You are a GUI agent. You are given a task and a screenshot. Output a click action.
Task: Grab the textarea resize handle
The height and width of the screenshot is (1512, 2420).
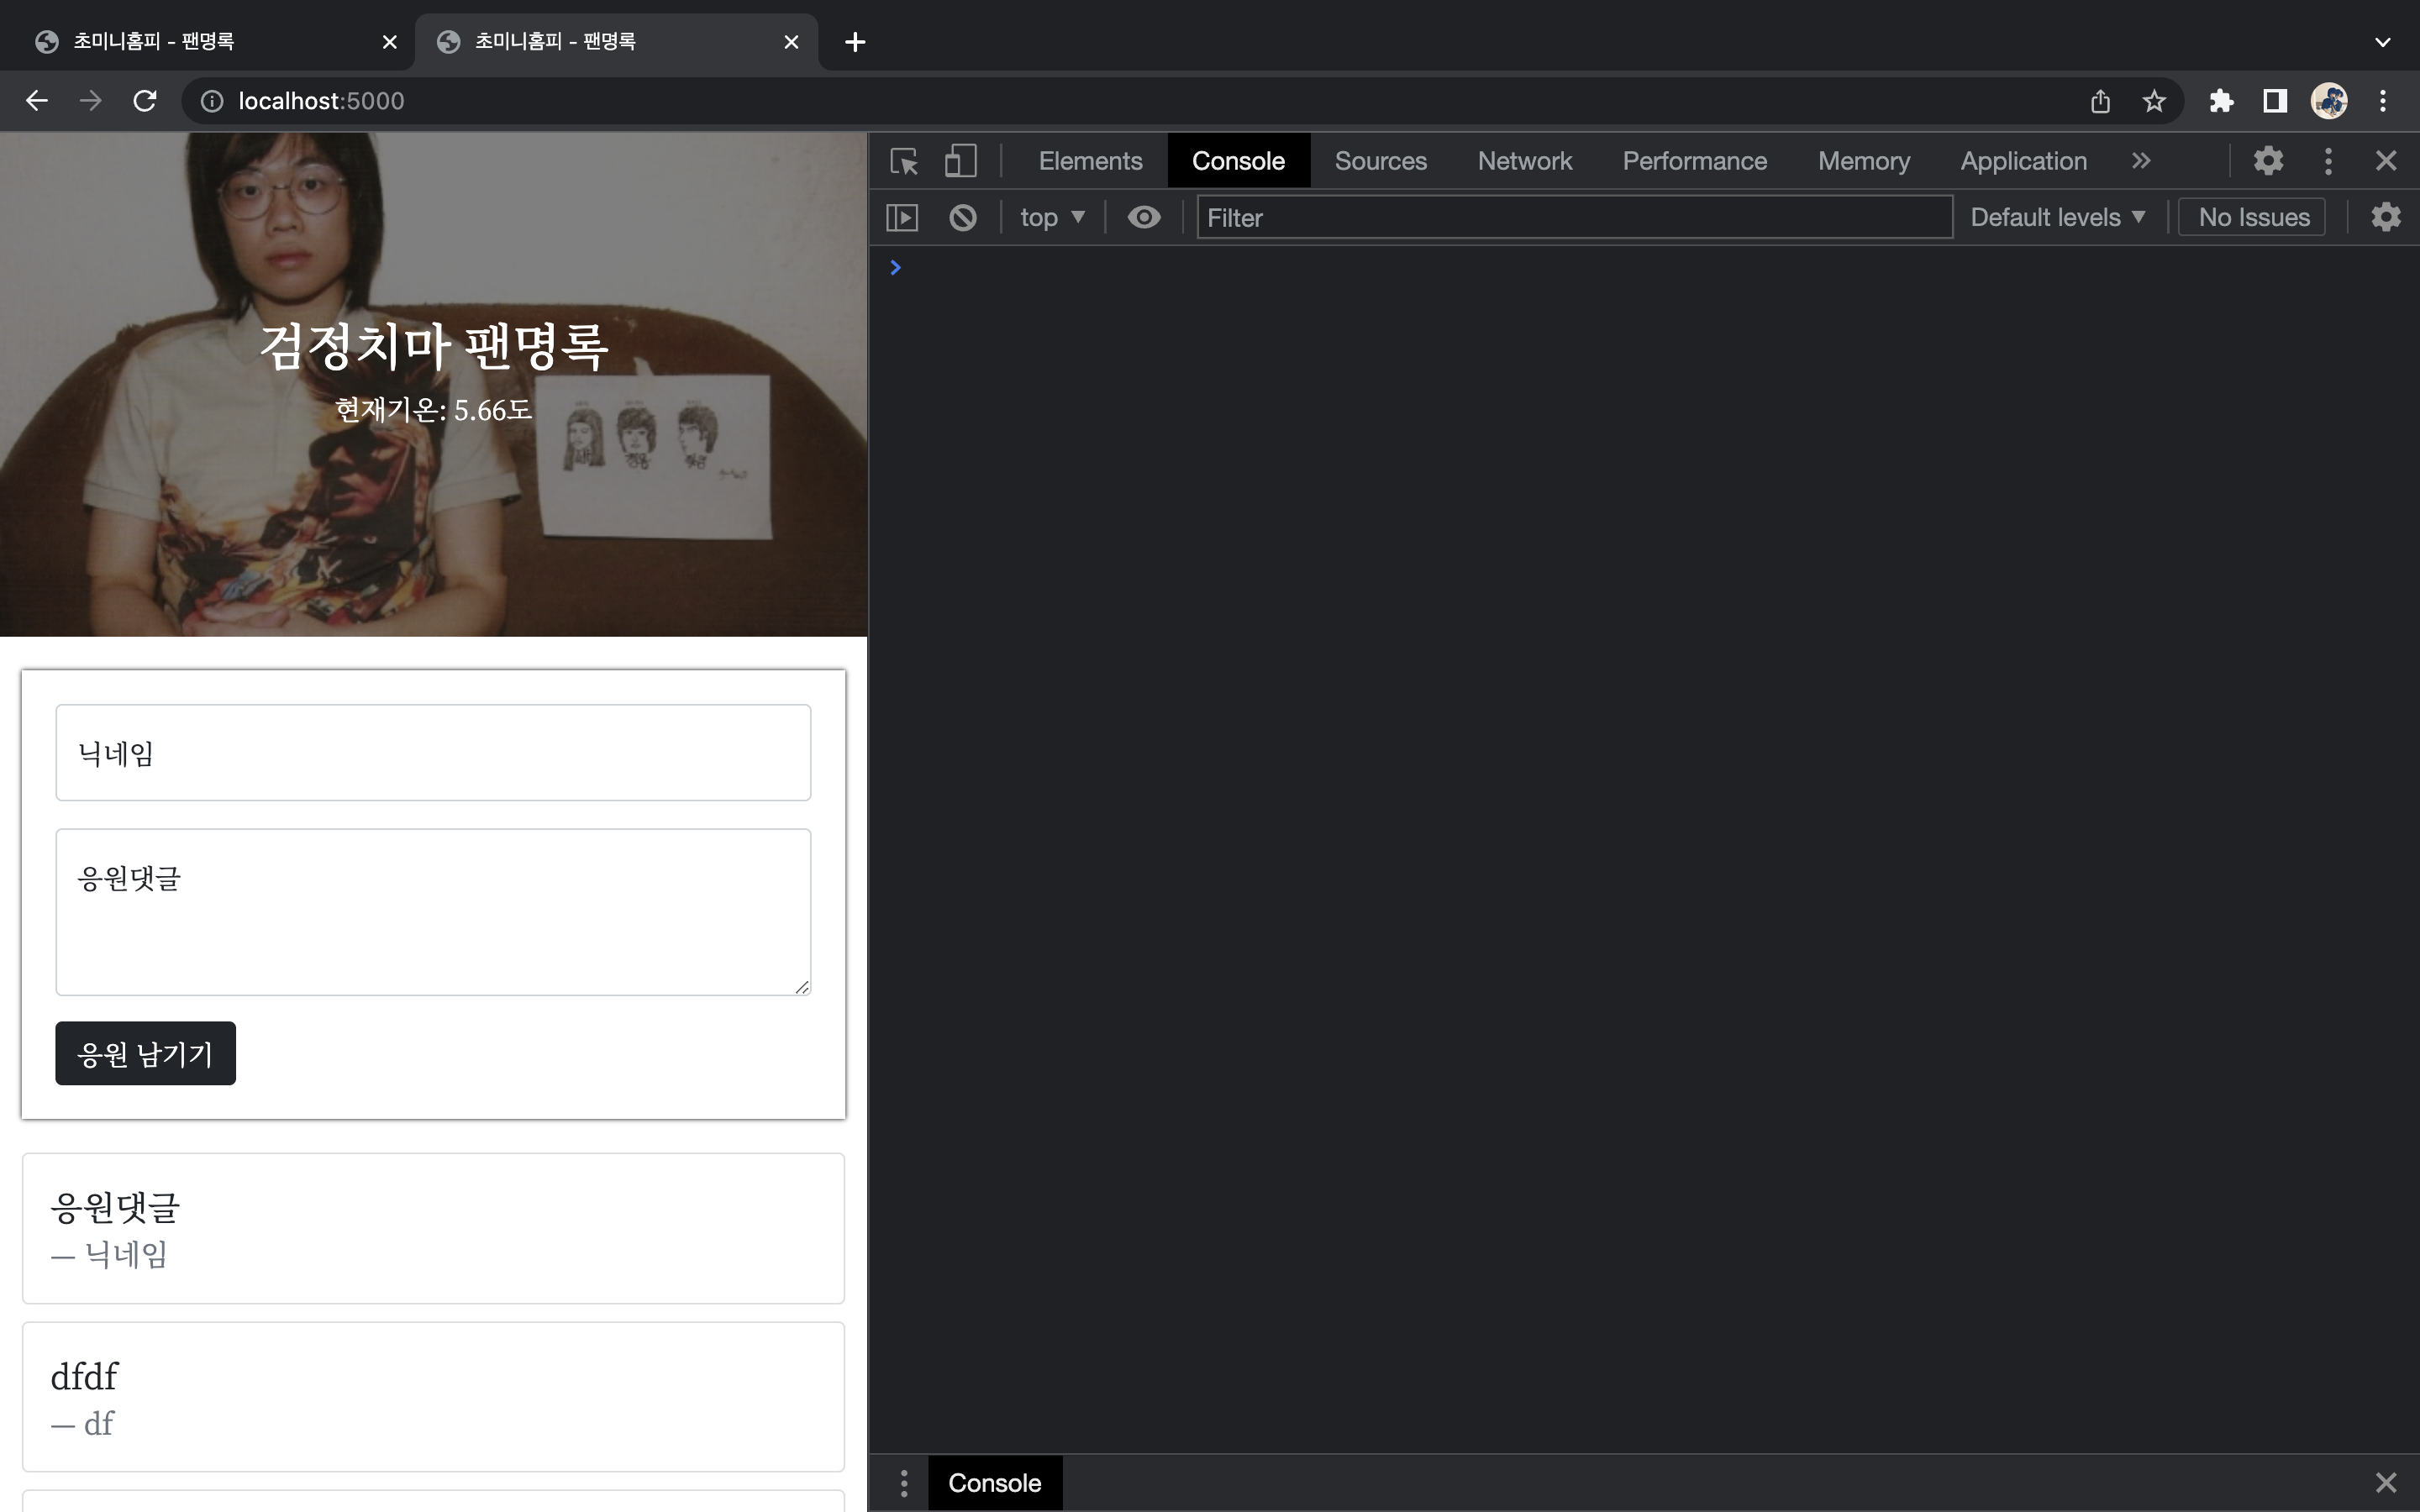[x=802, y=986]
